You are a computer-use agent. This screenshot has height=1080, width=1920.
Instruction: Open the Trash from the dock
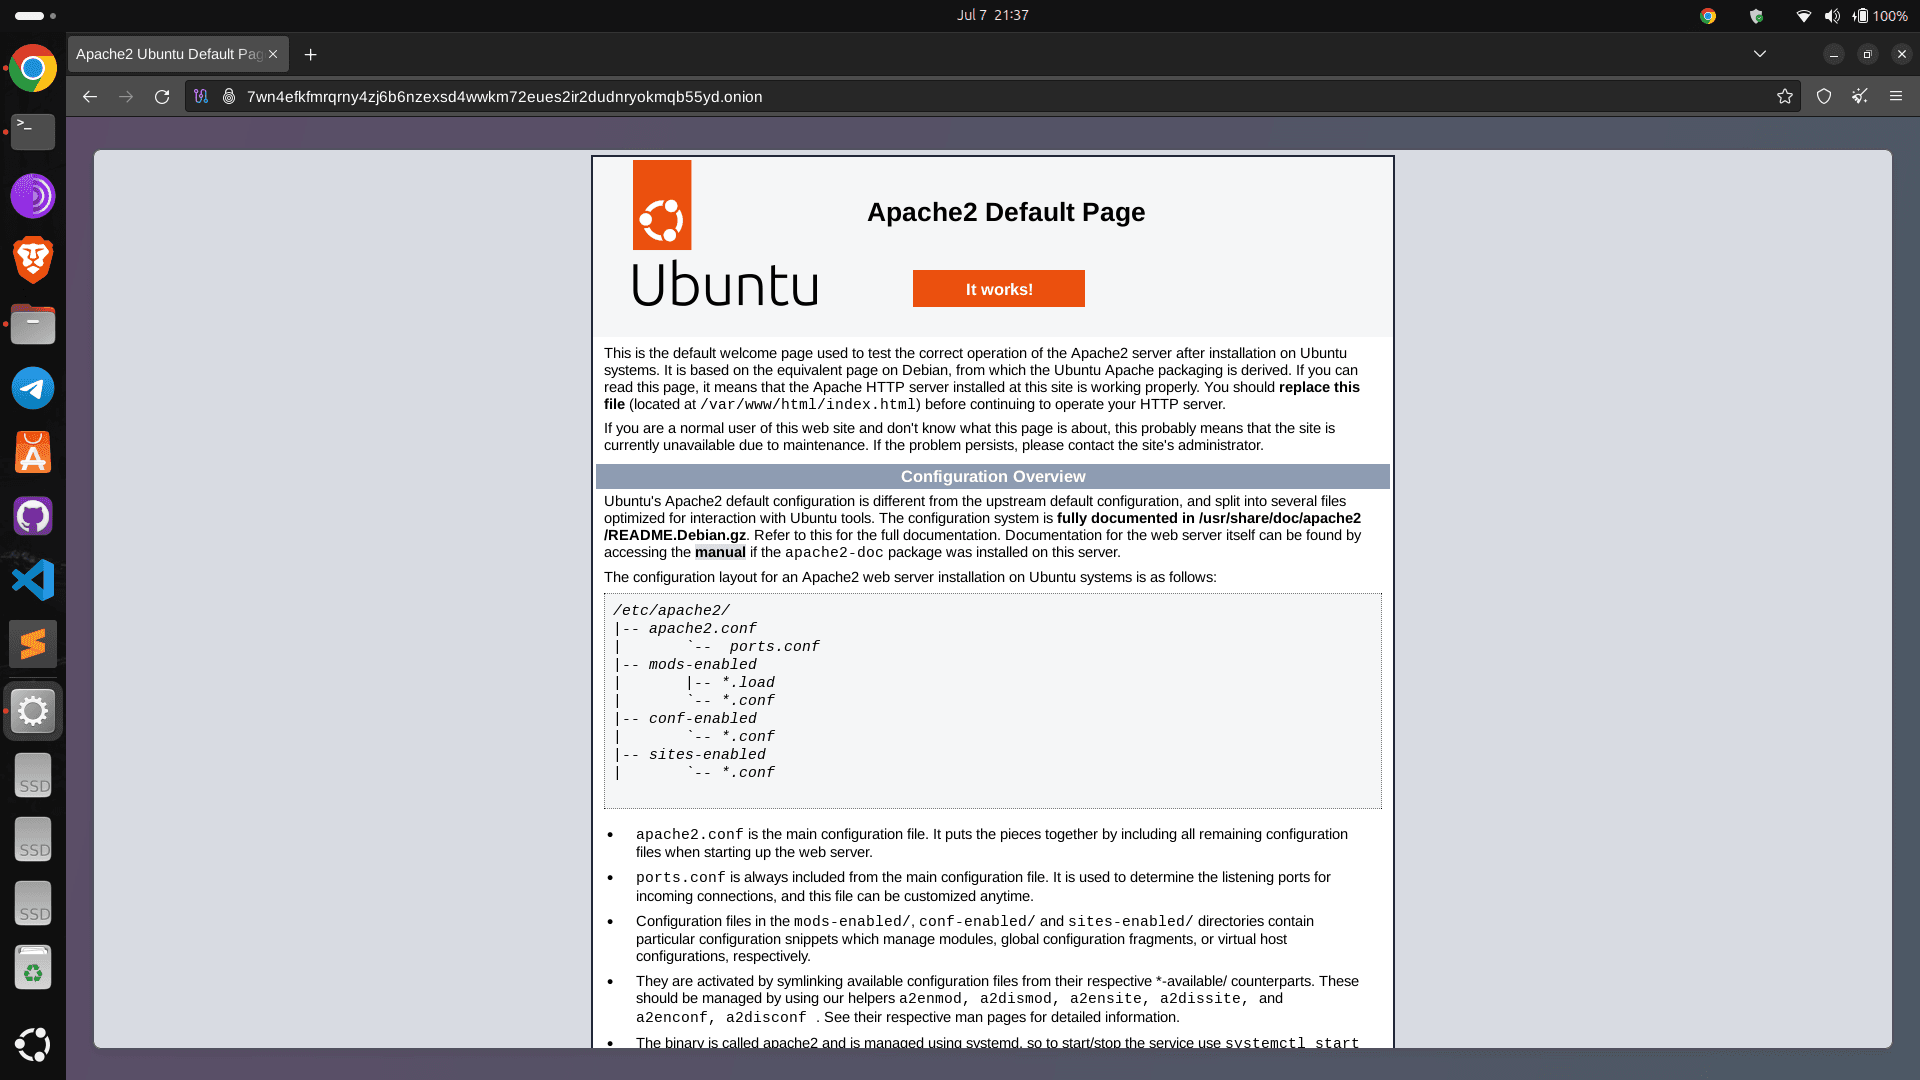click(33, 968)
